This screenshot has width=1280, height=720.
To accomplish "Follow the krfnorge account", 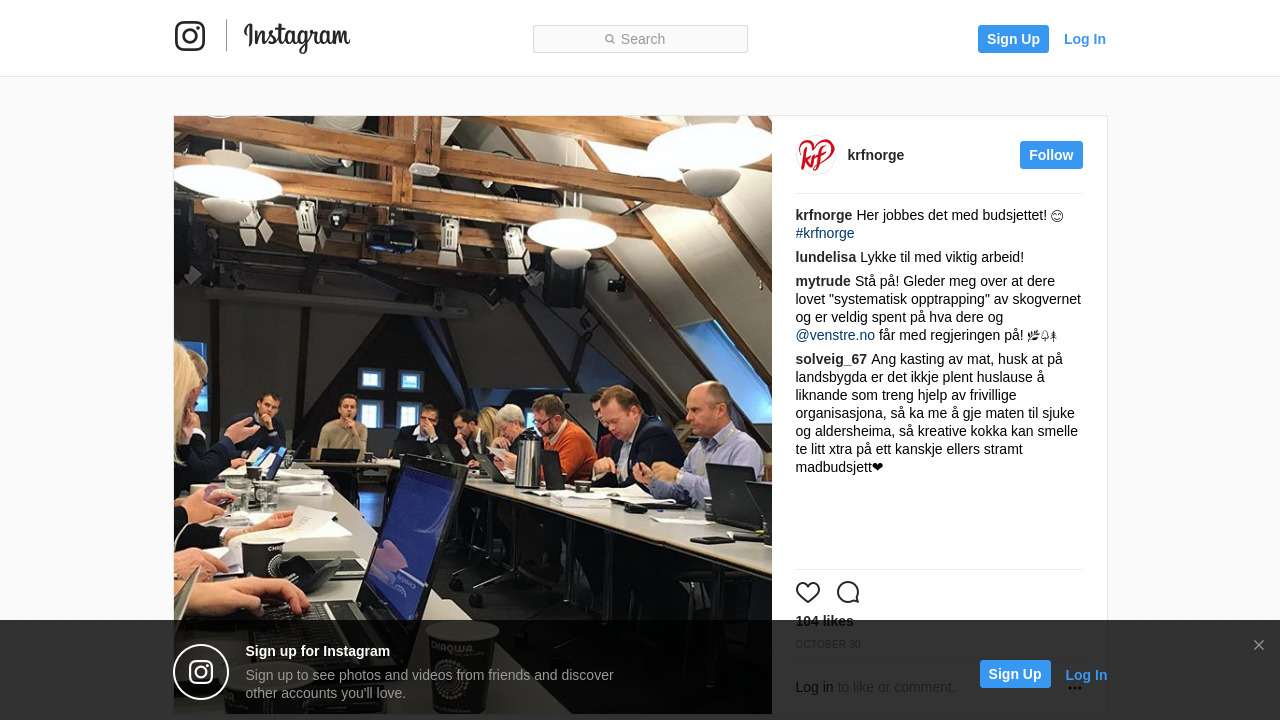I will tap(1051, 155).
